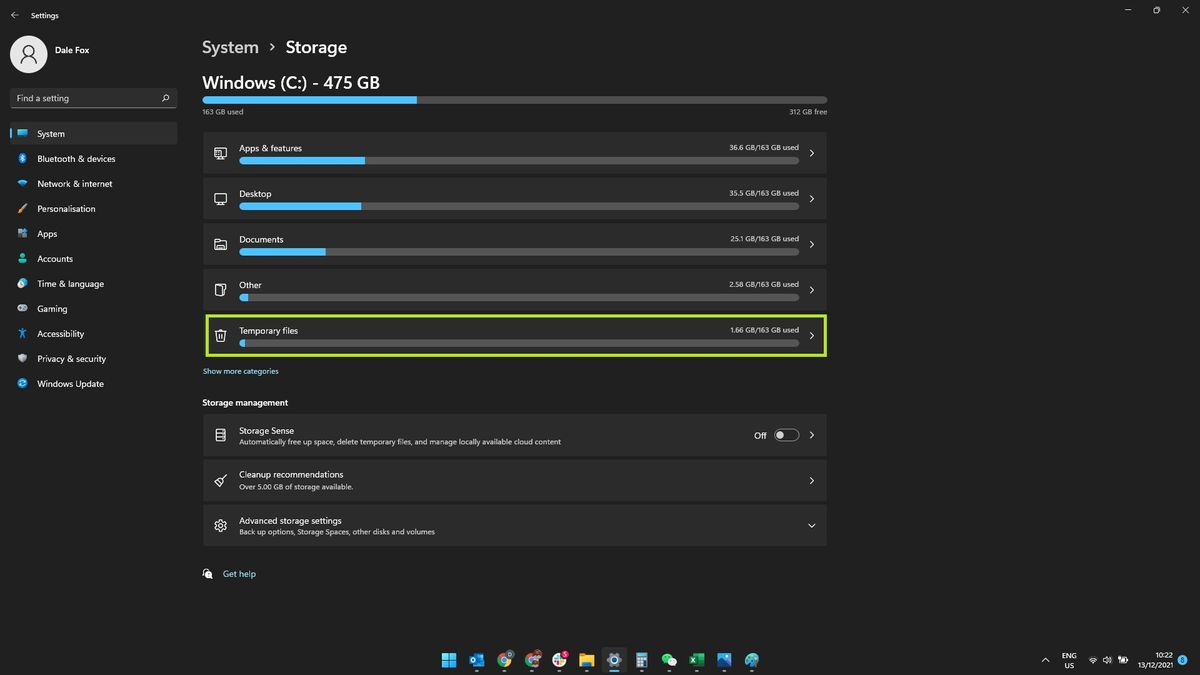Expand Advanced storage settings
Screen dimensions: 1200x675
(811, 525)
